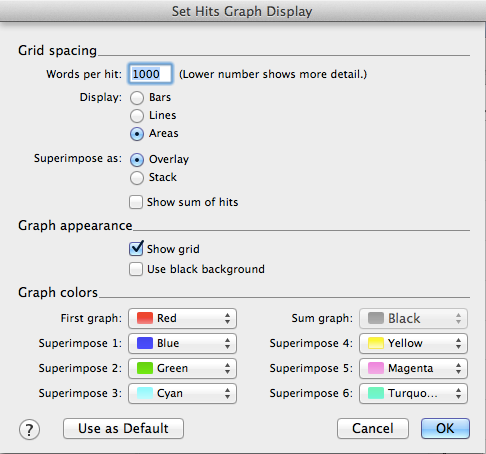Select the Bars display radio button
This screenshot has width=486, height=454.
tap(137, 98)
